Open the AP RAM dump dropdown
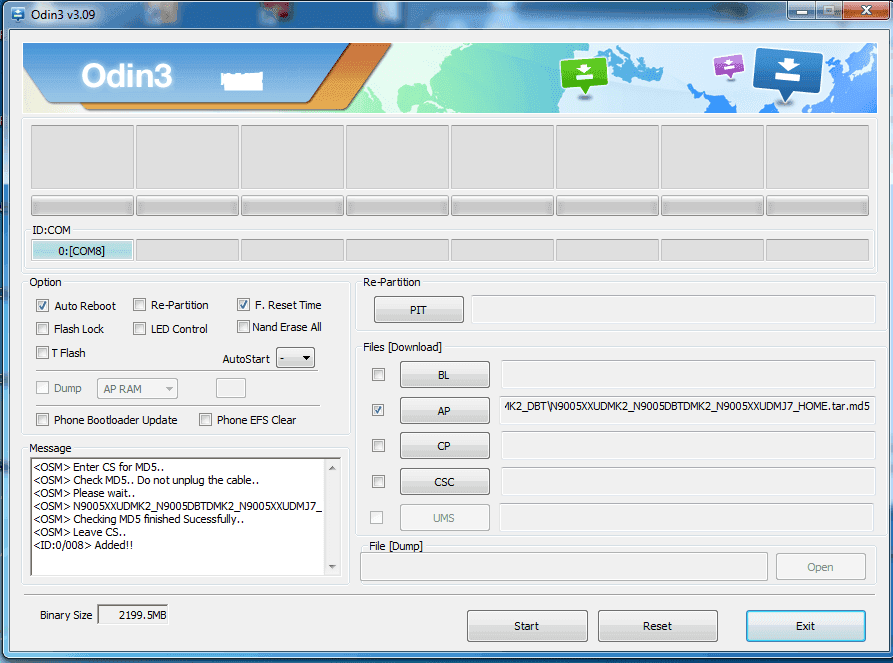Screen dimensions: 893x663 click(x=137, y=389)
